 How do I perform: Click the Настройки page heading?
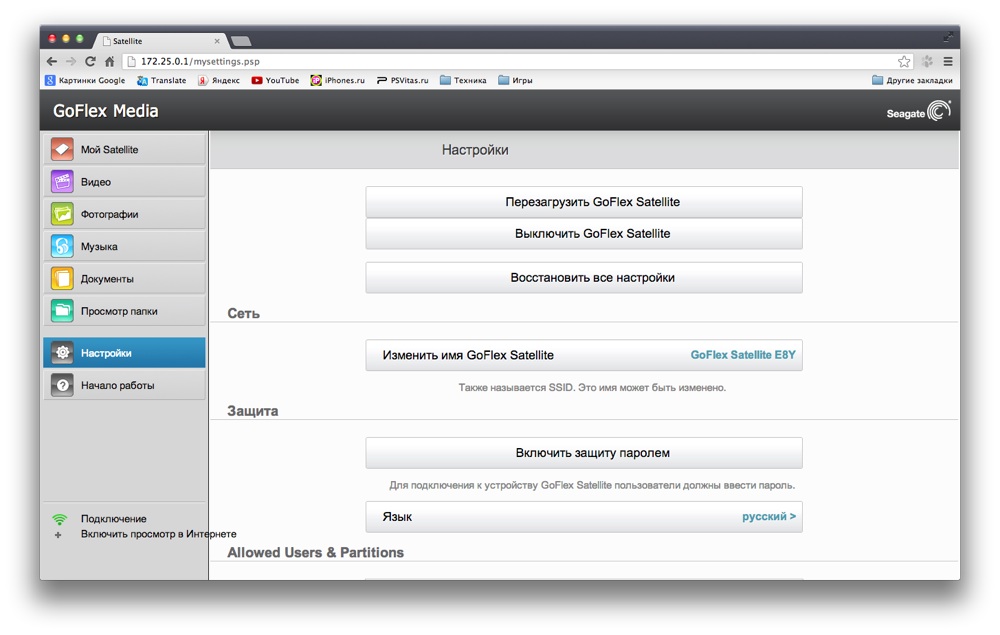pos(475,150)
